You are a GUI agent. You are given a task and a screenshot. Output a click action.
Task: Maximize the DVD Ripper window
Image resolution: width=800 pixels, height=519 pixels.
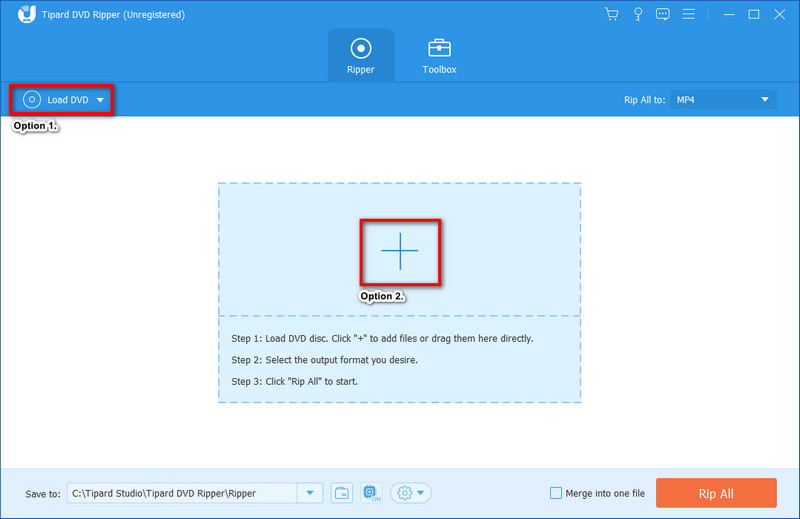(753, 14)
